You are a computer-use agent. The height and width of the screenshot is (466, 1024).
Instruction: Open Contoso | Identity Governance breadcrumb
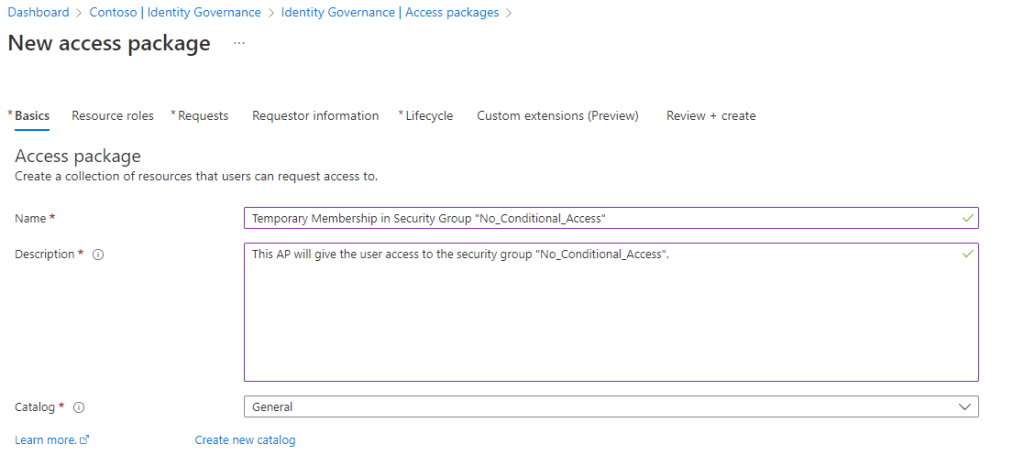point(176,13)
